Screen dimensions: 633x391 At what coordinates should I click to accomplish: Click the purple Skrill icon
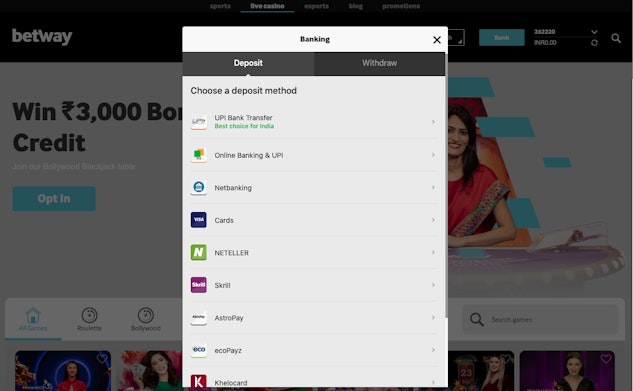[x=199, y=285]
